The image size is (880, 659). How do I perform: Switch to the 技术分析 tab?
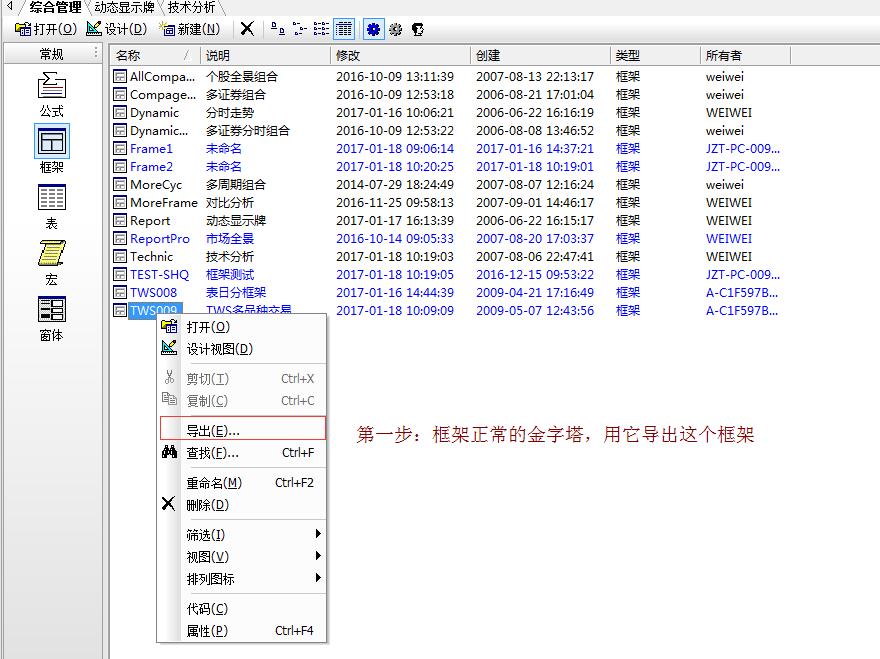pyautogui.click(x=192, y=7)
